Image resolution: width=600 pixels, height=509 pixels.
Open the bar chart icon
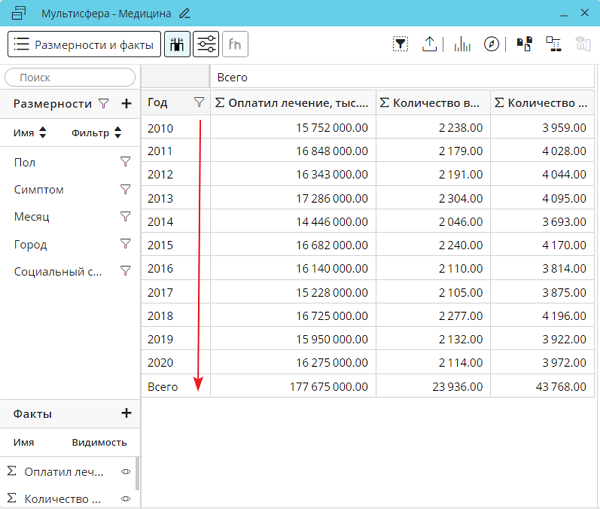[462, 44]
